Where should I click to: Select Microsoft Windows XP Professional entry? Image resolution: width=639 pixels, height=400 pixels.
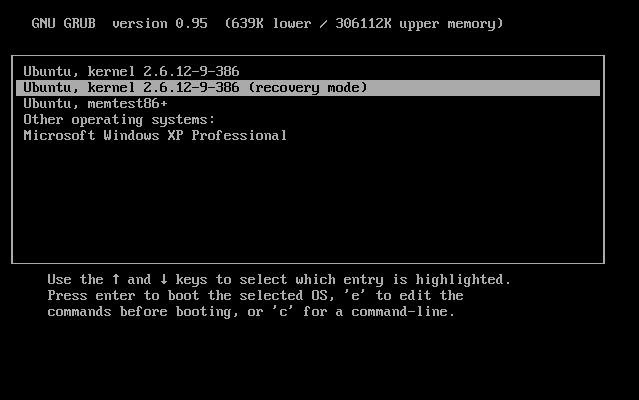tap(155, 135)
